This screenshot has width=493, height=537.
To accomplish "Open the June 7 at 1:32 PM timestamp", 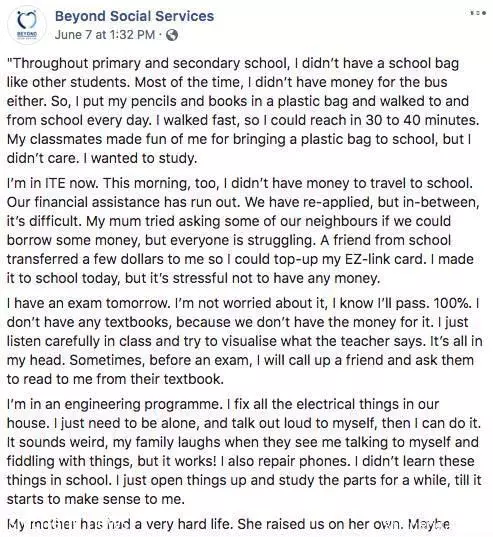I will (x=105, y=35).
